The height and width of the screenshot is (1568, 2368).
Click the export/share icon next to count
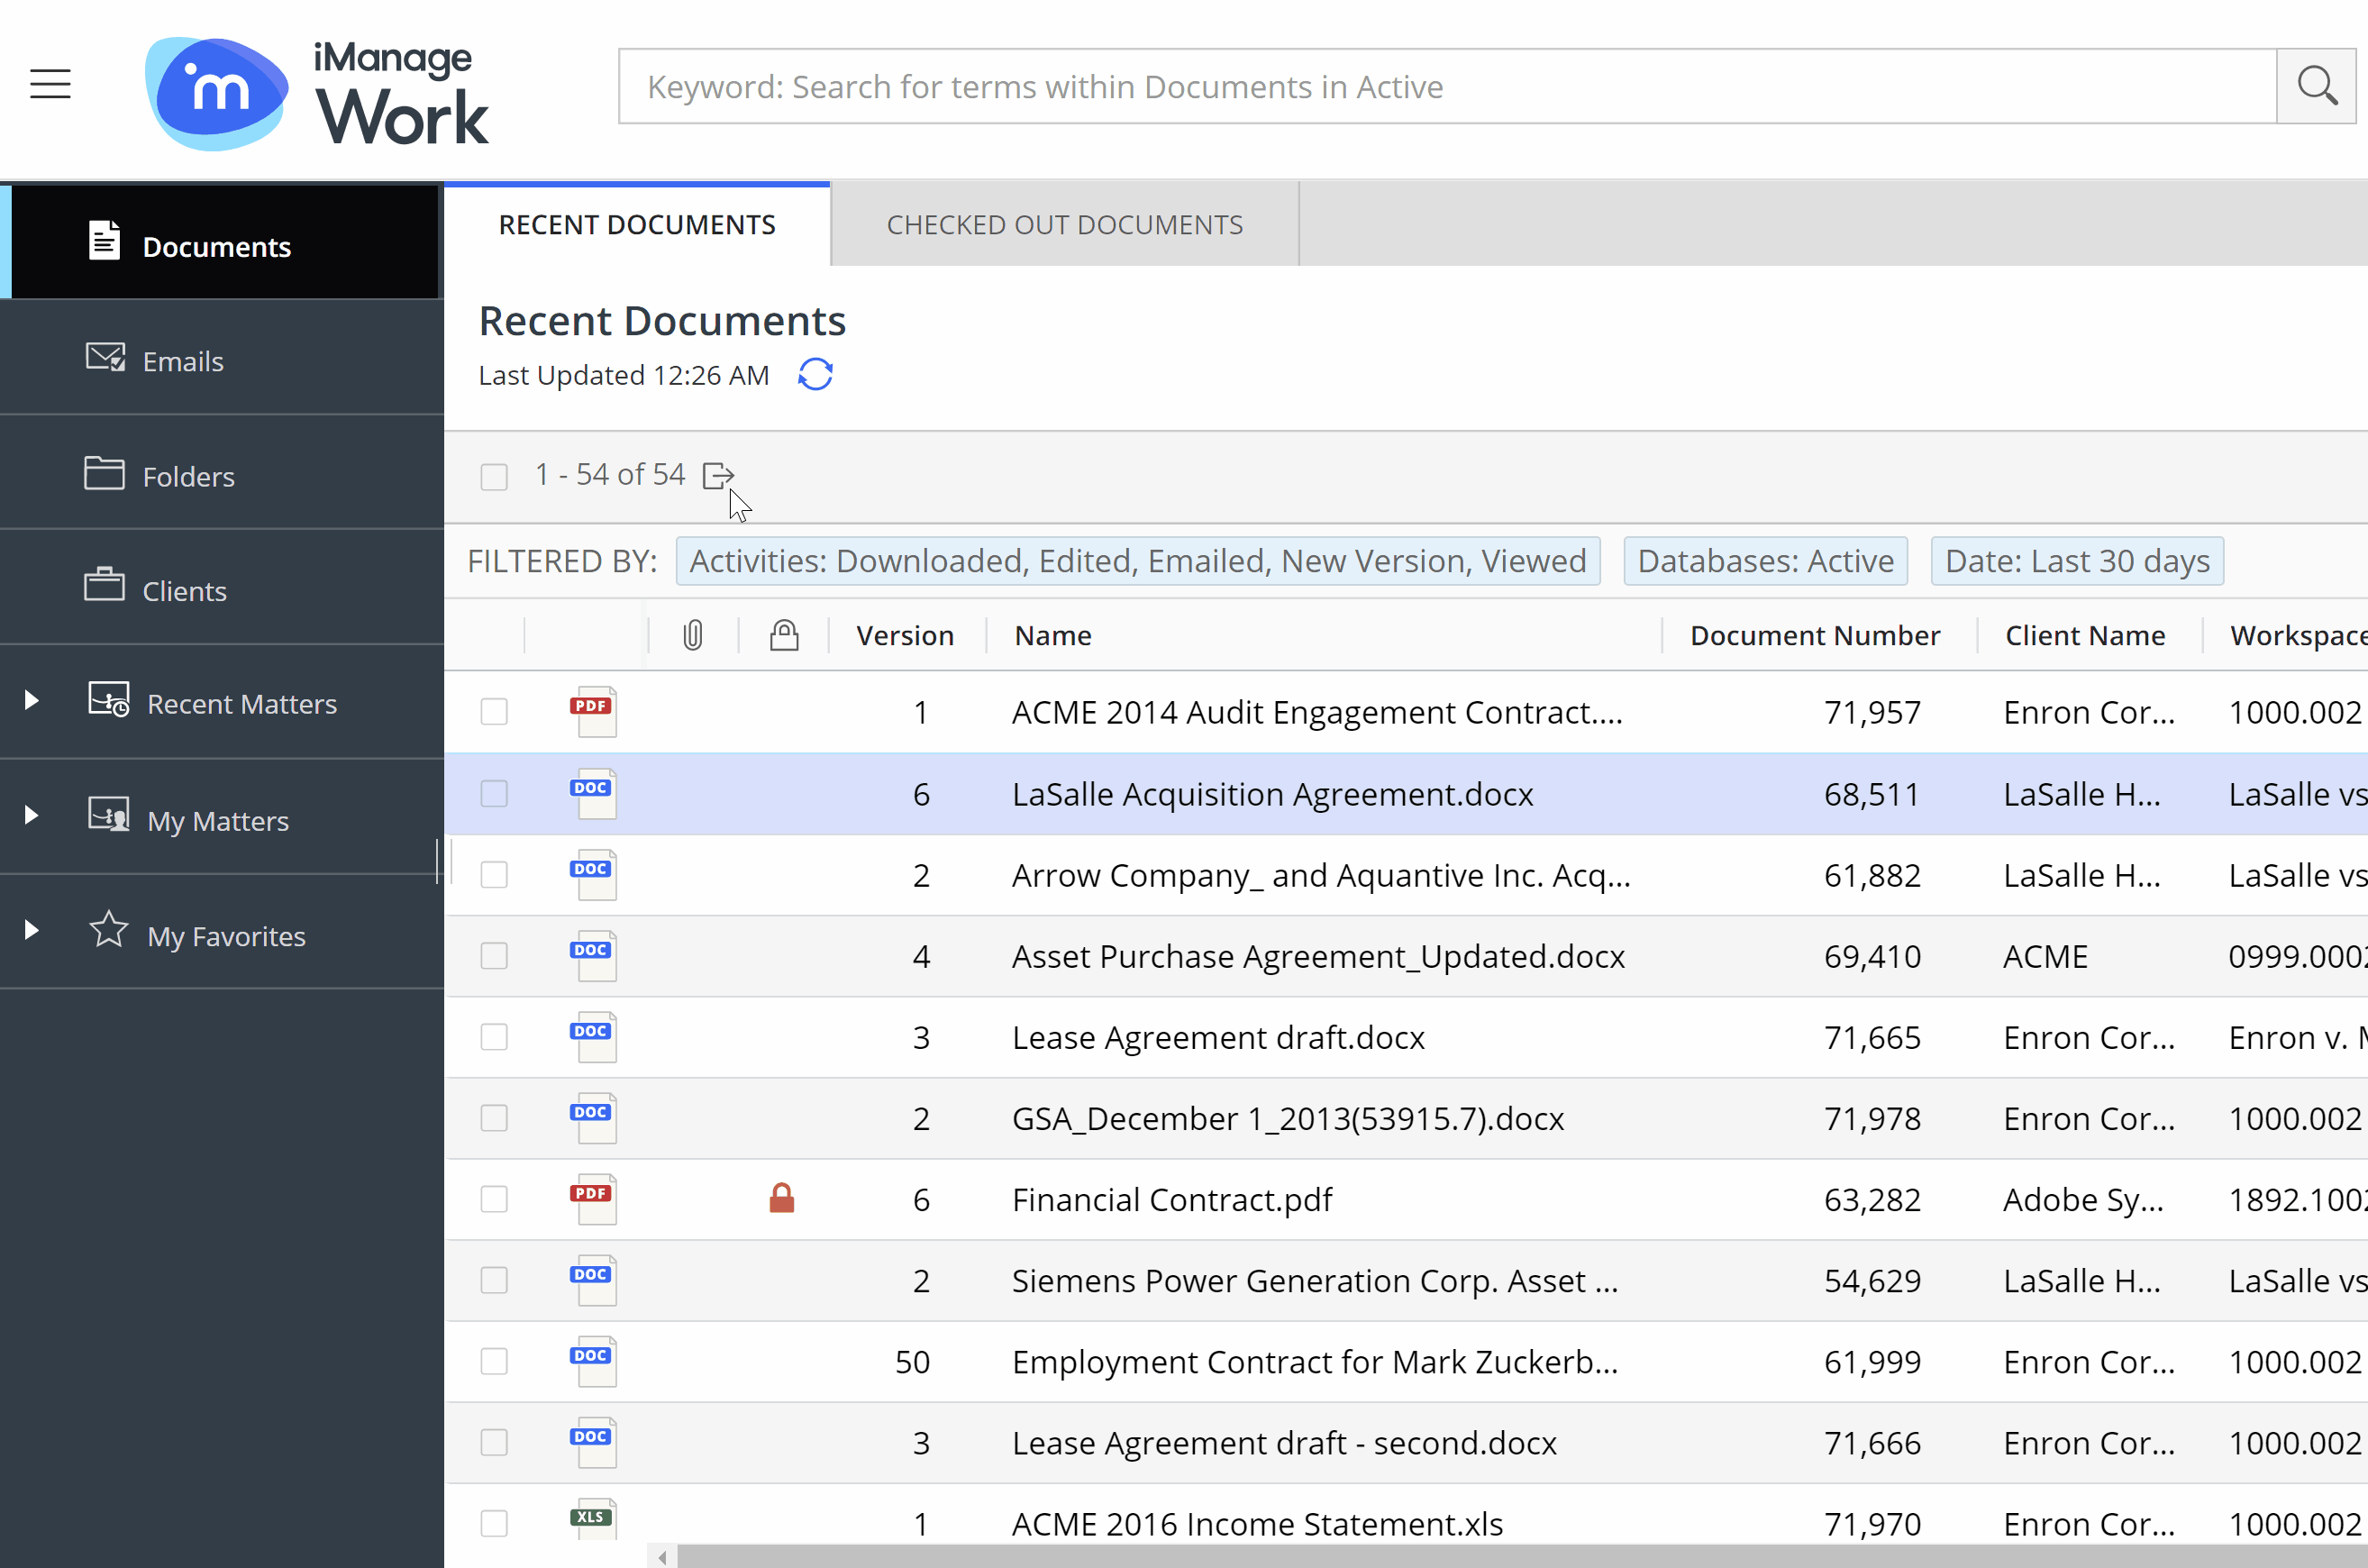point(717,474)
